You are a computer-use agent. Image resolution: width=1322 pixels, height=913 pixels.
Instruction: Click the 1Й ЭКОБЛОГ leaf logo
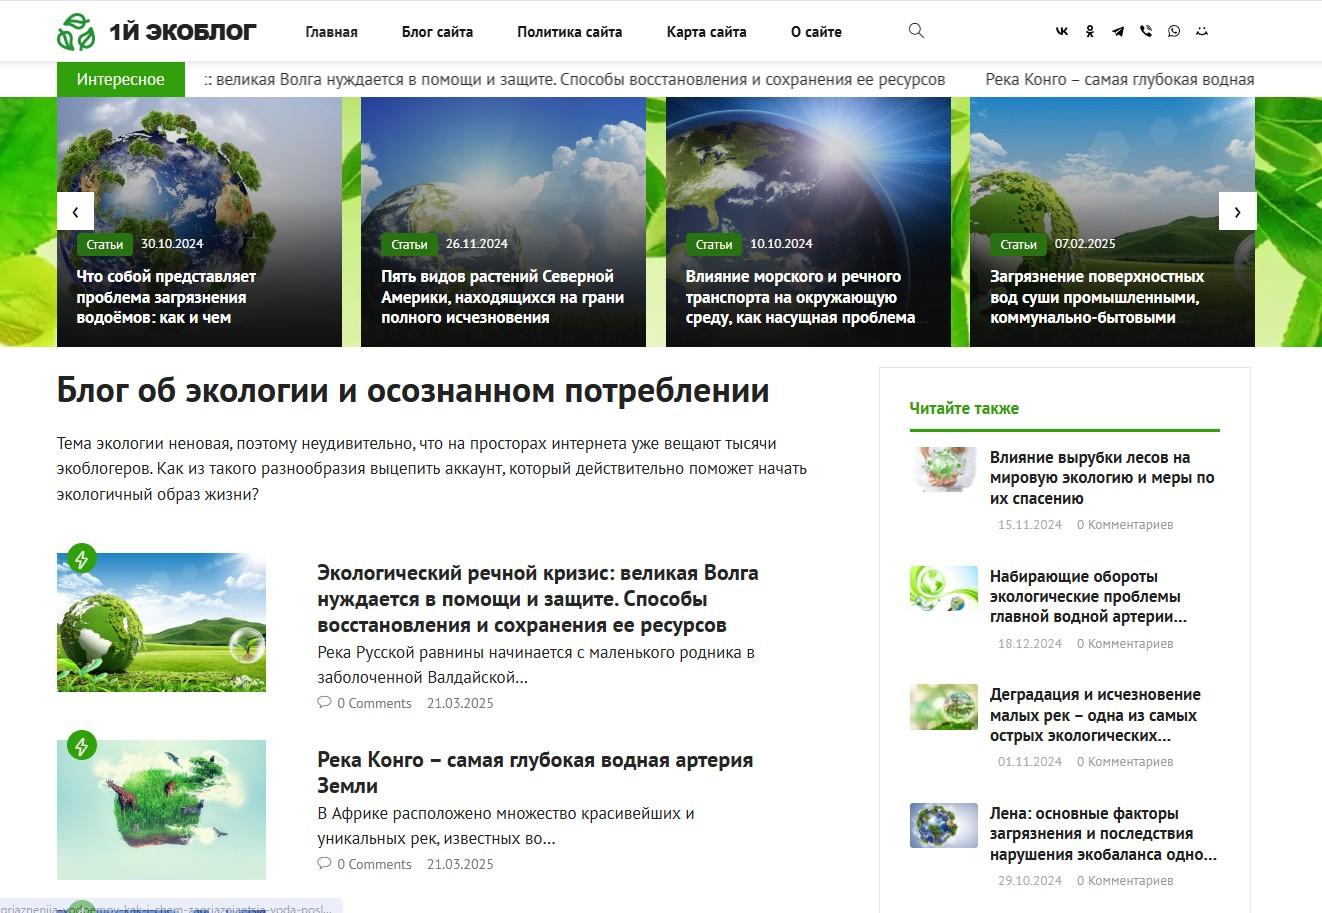click(x=76, y=32)
